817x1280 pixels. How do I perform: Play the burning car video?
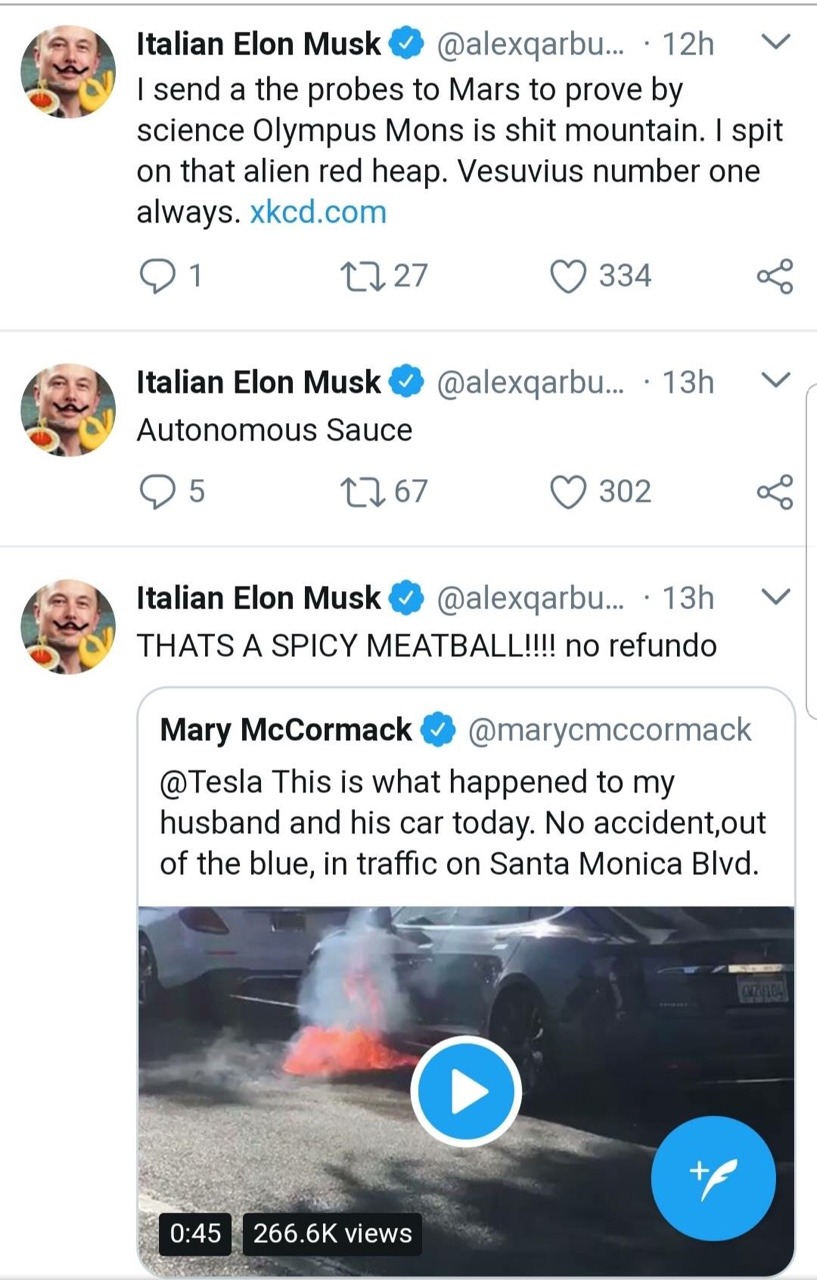[466, 1092]
